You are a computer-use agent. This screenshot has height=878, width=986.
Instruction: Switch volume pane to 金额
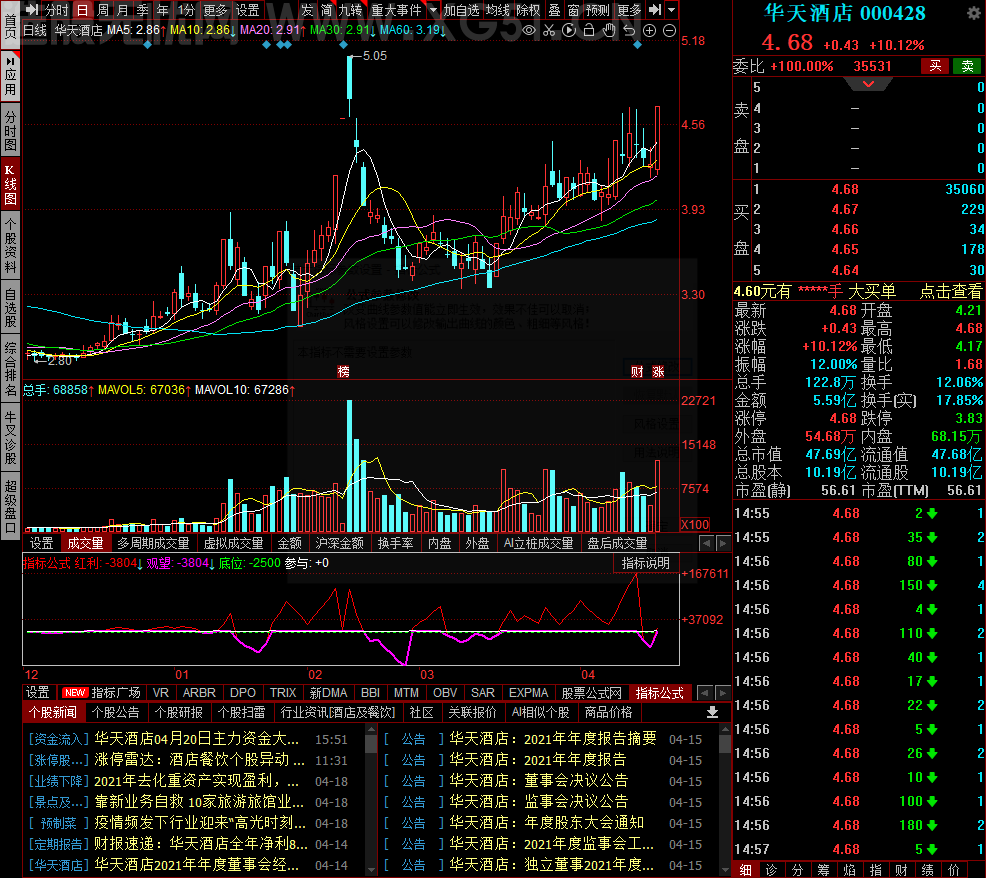290,543
